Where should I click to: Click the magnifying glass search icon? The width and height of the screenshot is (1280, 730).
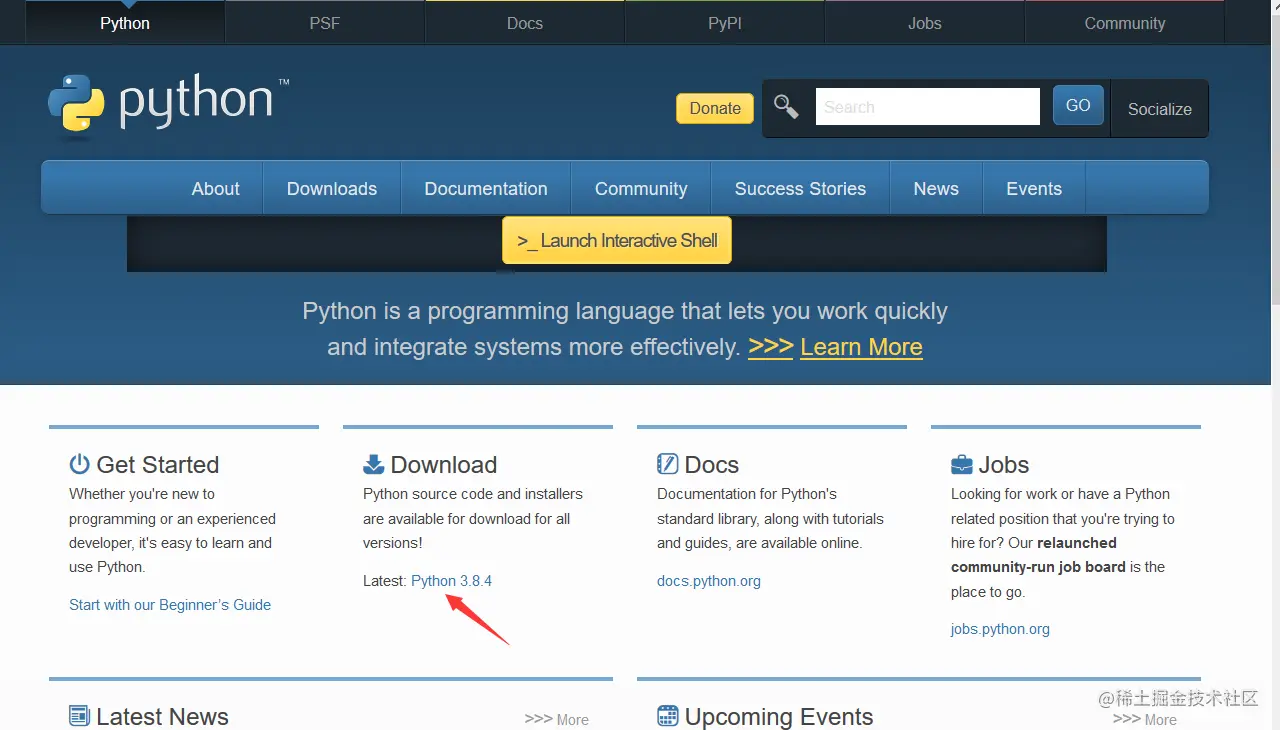coord(786,107)
